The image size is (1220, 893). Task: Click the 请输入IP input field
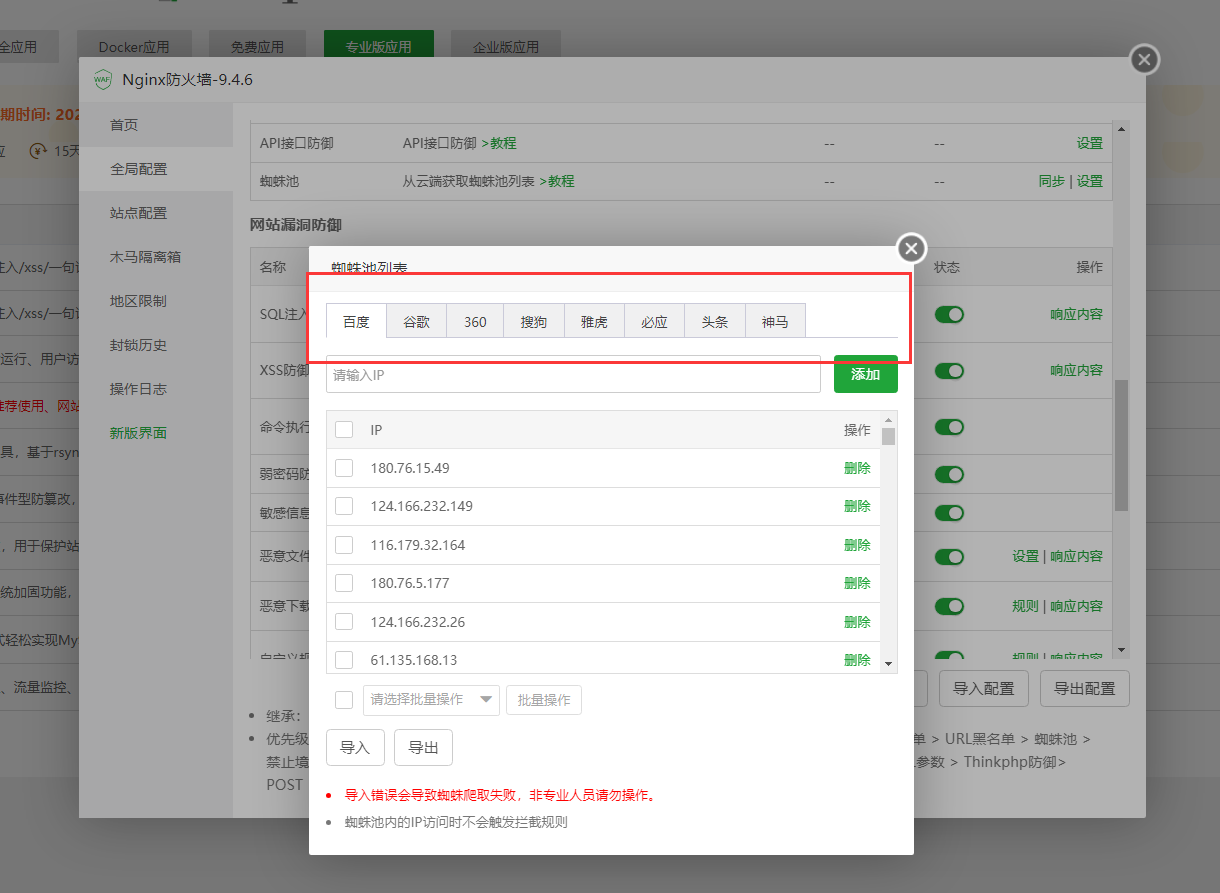pos(573,375)
